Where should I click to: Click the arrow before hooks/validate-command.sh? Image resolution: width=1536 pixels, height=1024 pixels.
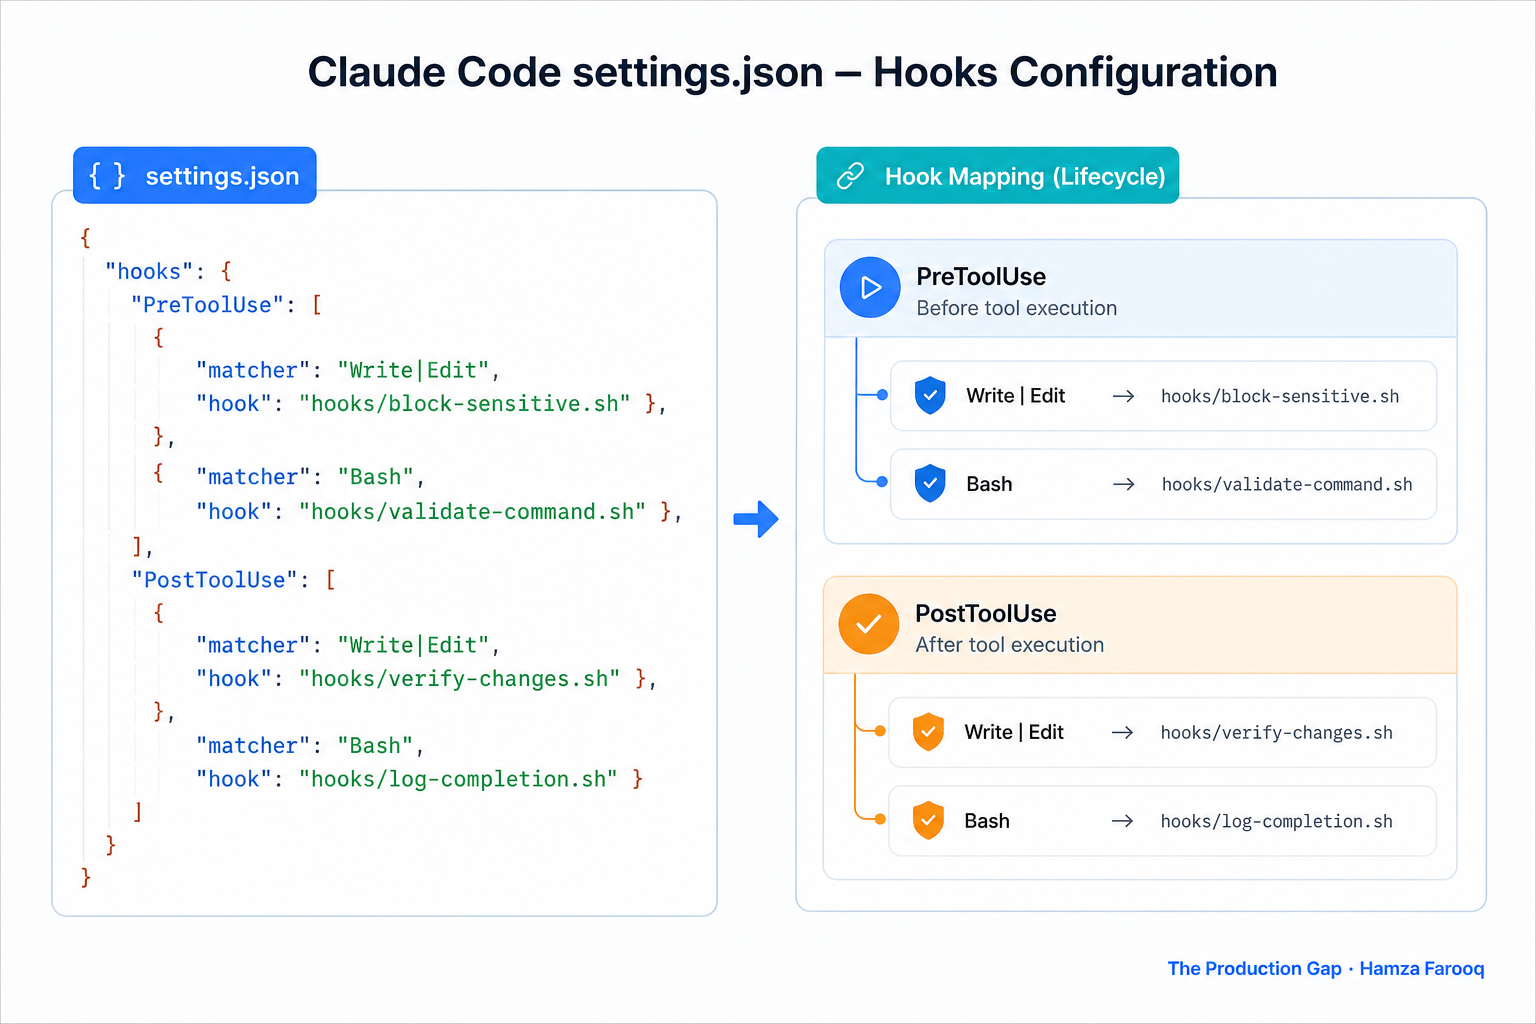tap(1123, 484)
